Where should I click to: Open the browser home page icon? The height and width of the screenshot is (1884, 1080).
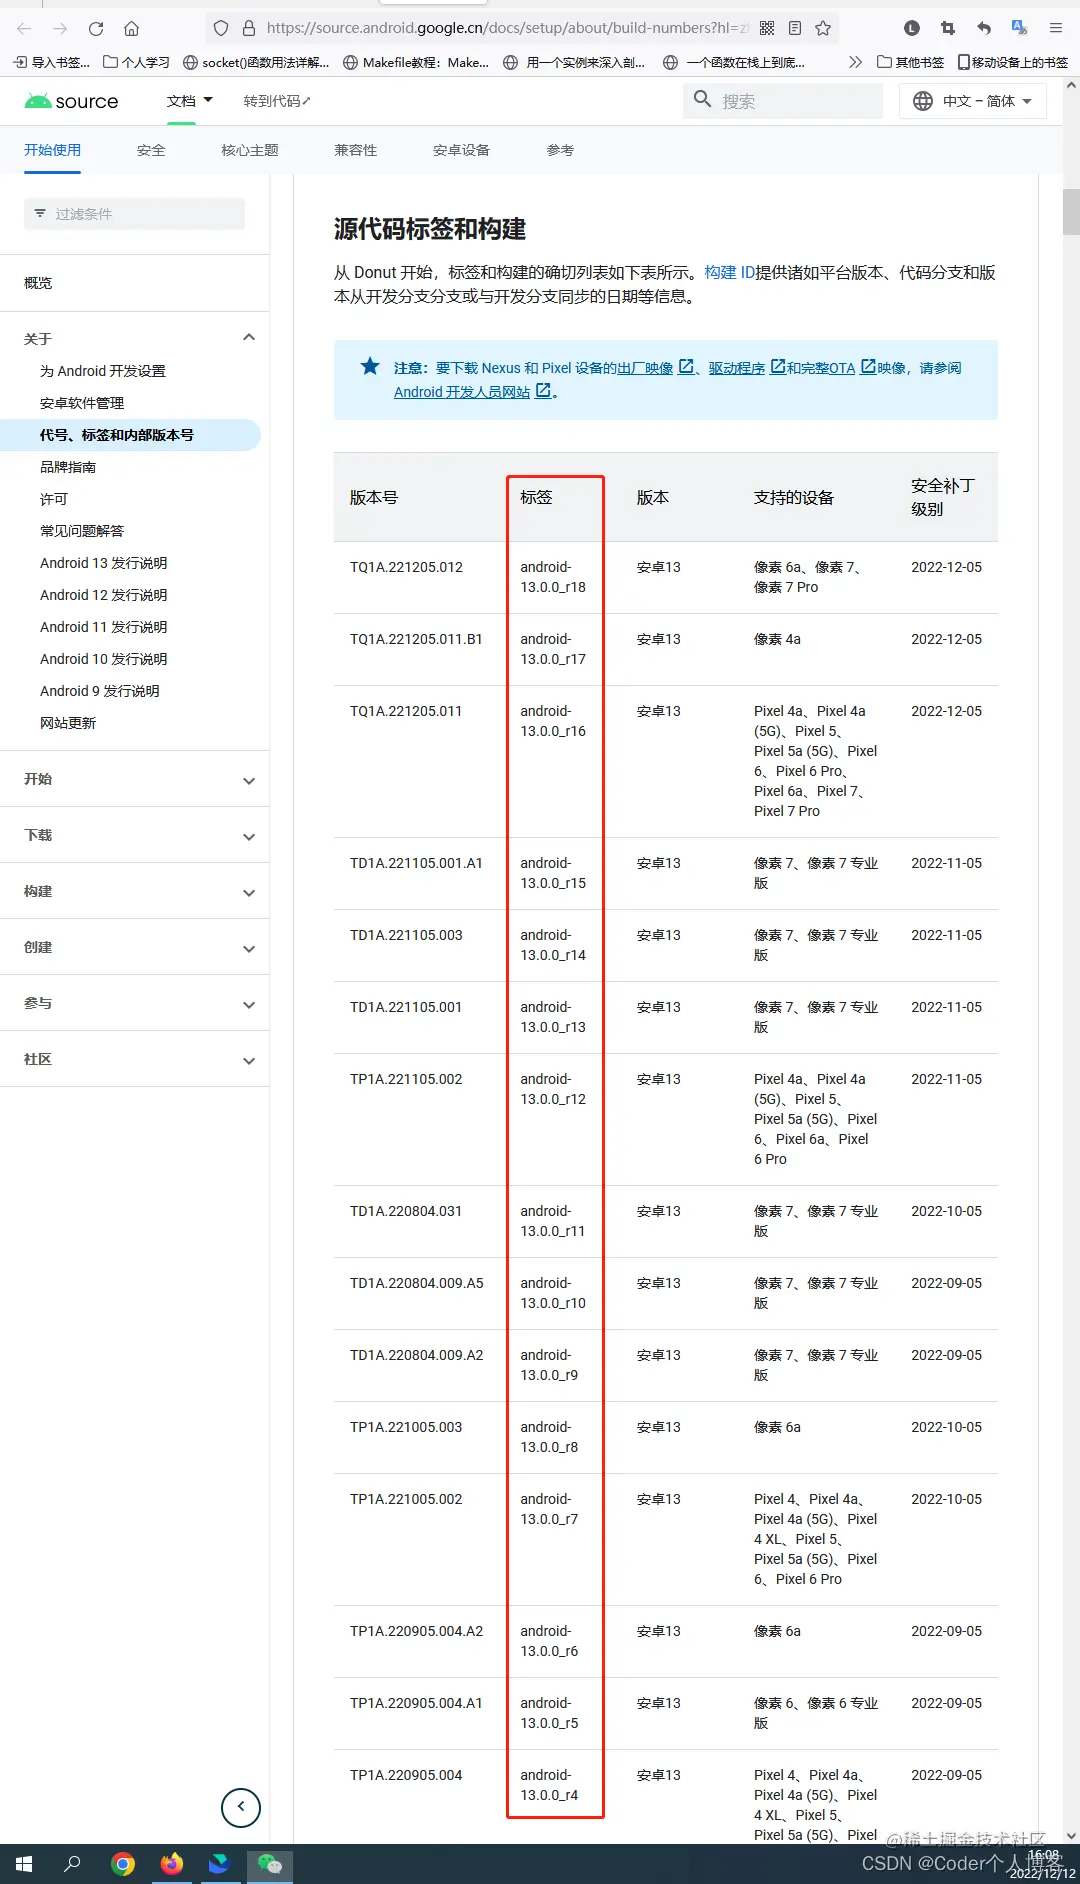[x=132, y=28]
